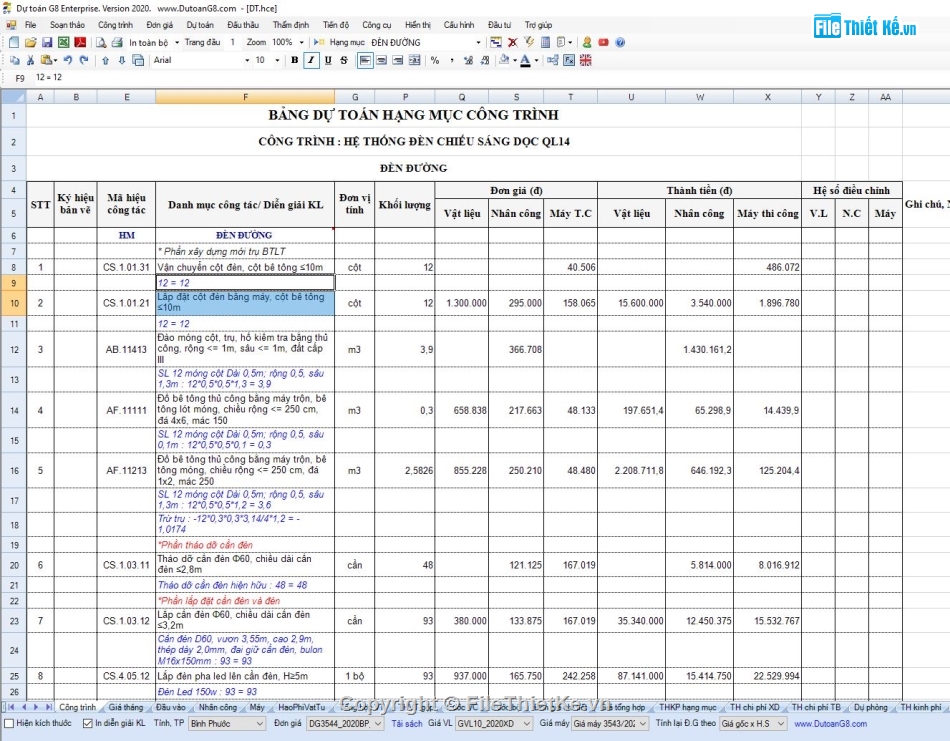Pick a fill color with the bucket swatch
The height and width of the screenshot is (741, 950).
(503, 60)
